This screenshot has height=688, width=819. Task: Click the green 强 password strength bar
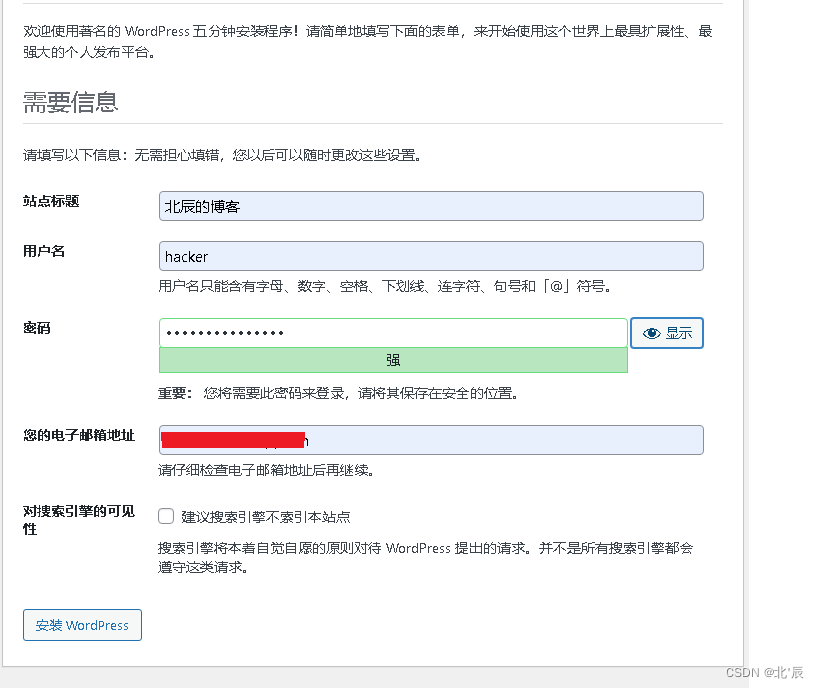click(393, 360)
